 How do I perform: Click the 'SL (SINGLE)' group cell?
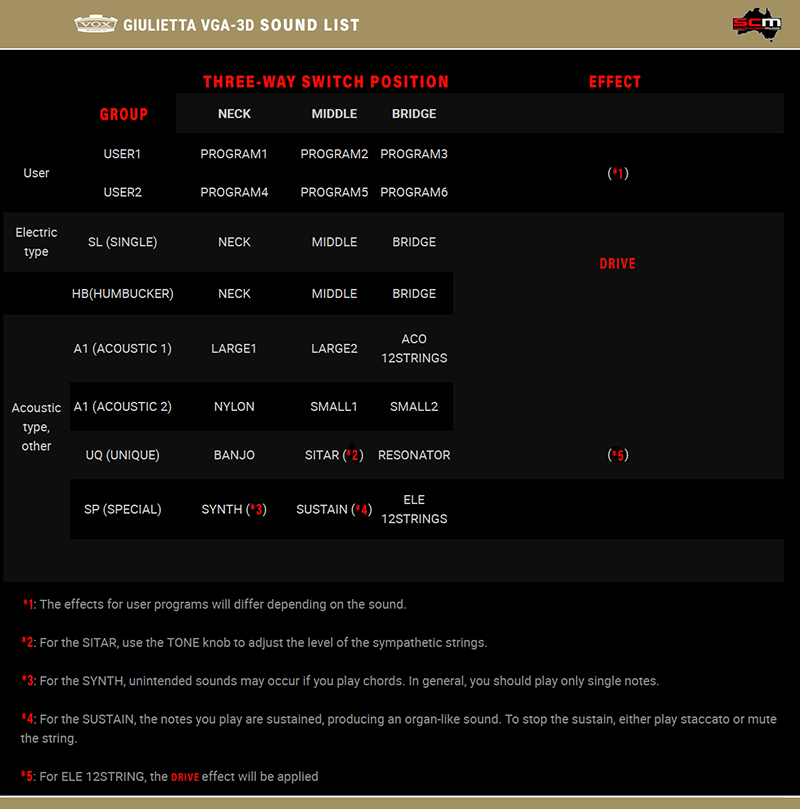coord(122,242)
